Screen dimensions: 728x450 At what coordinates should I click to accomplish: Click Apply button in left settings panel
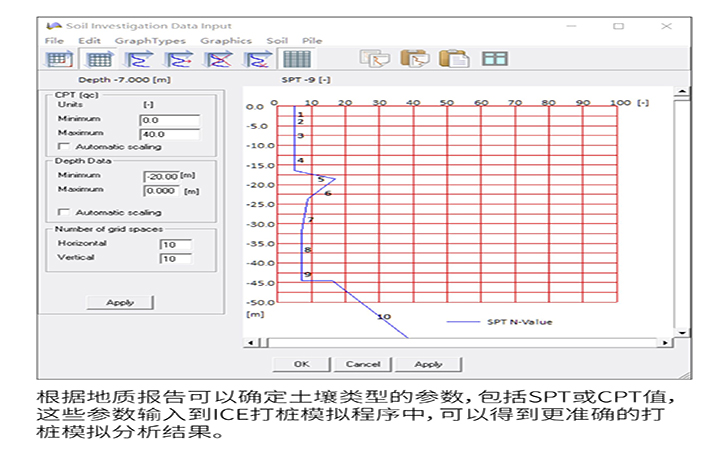point(120,302)
